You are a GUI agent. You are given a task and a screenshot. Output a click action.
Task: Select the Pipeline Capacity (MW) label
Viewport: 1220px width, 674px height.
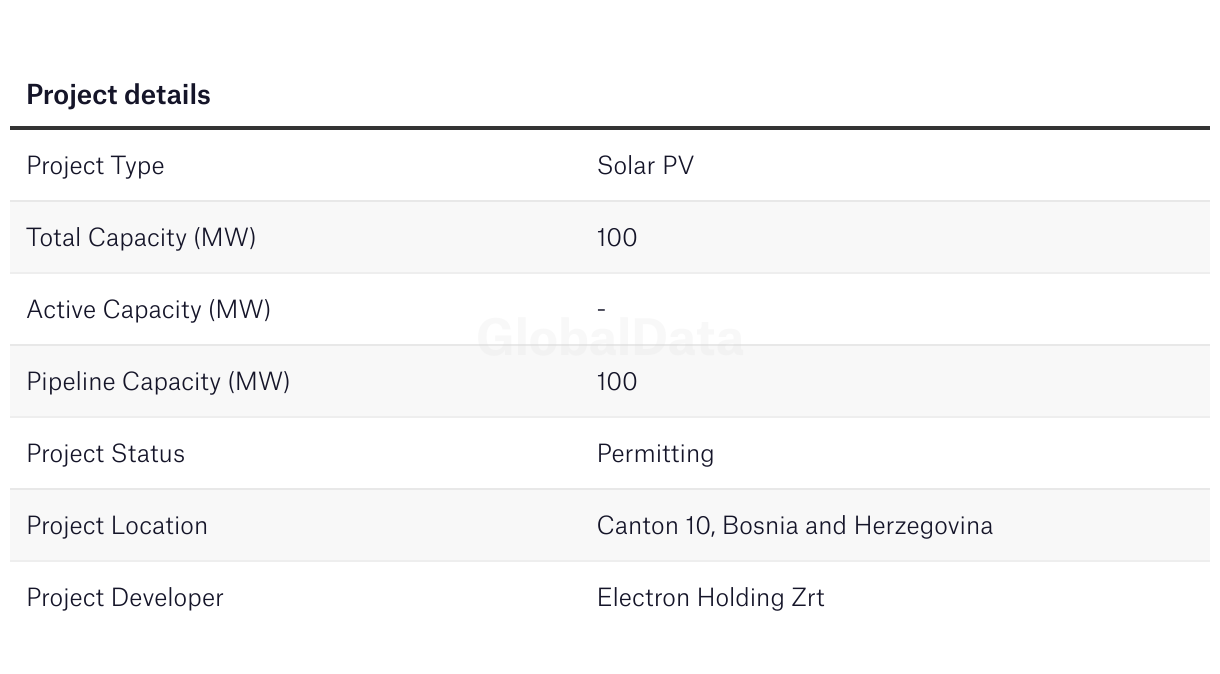click(x=158, y=382)
